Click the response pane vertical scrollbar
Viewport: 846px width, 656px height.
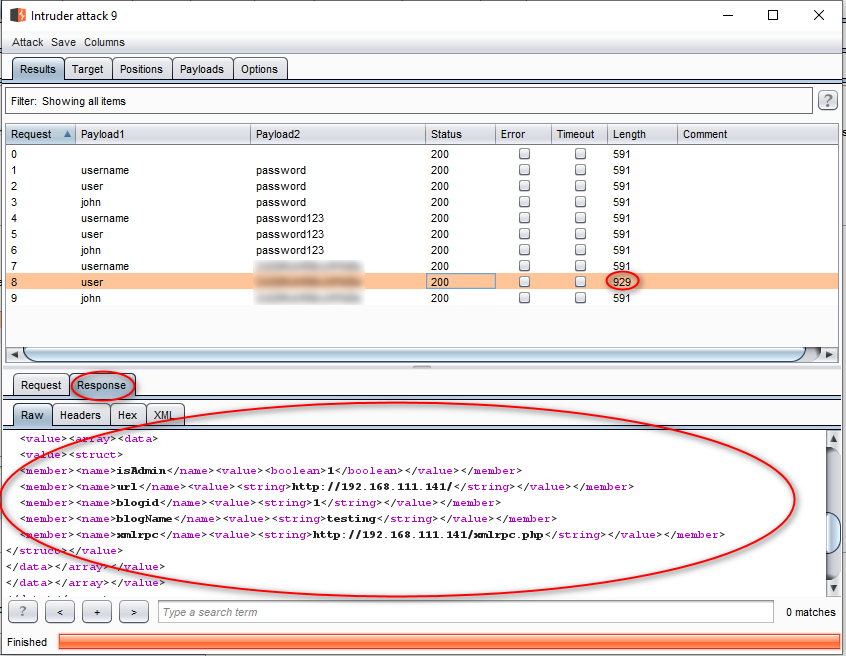(833, 532)
